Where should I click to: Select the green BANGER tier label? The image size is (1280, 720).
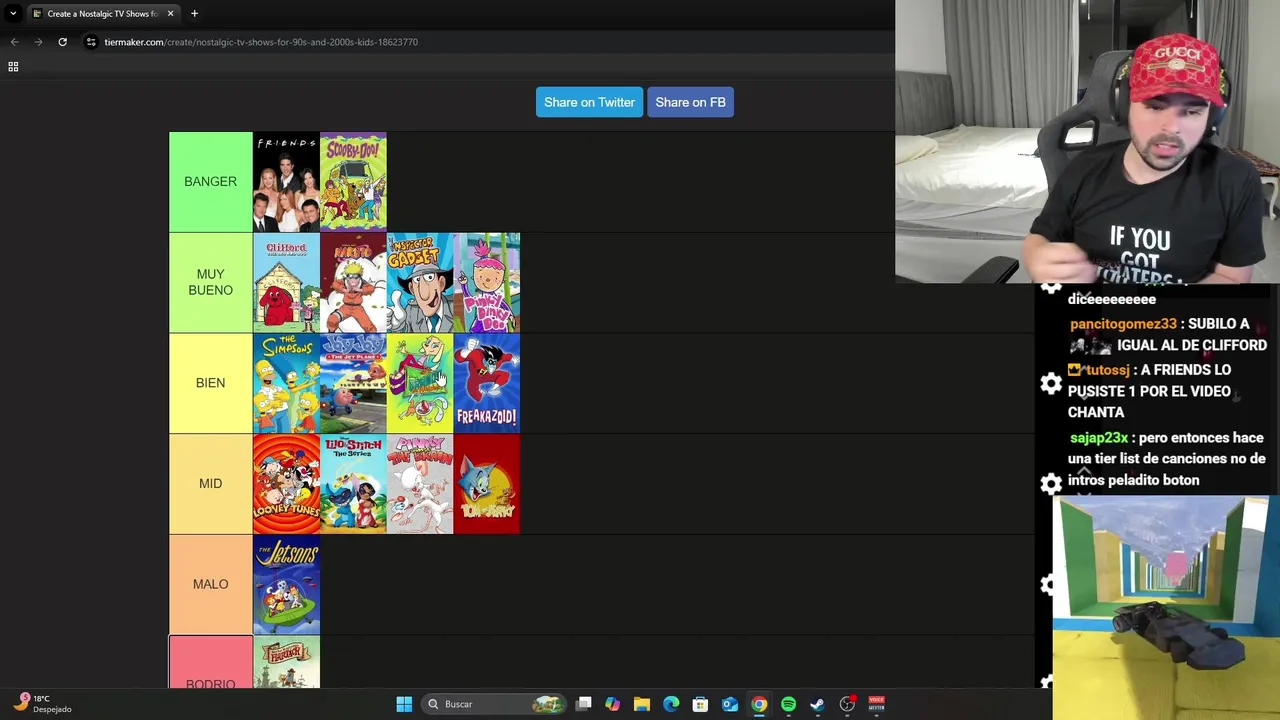210,181
